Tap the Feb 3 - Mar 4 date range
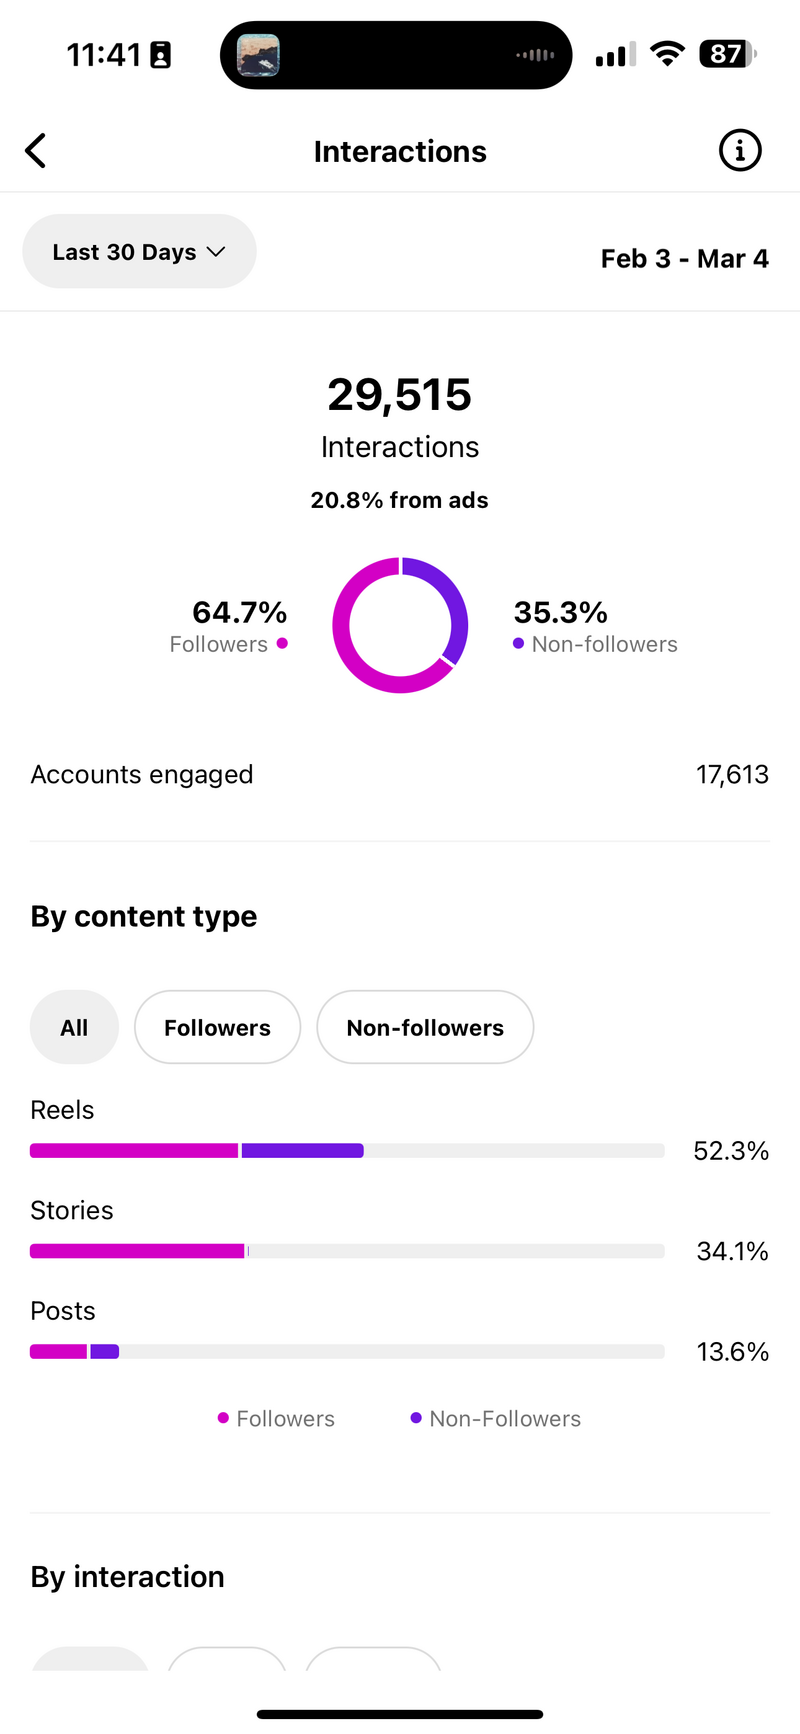Viewport: 800px width, 1734px height. coord(684,259)
